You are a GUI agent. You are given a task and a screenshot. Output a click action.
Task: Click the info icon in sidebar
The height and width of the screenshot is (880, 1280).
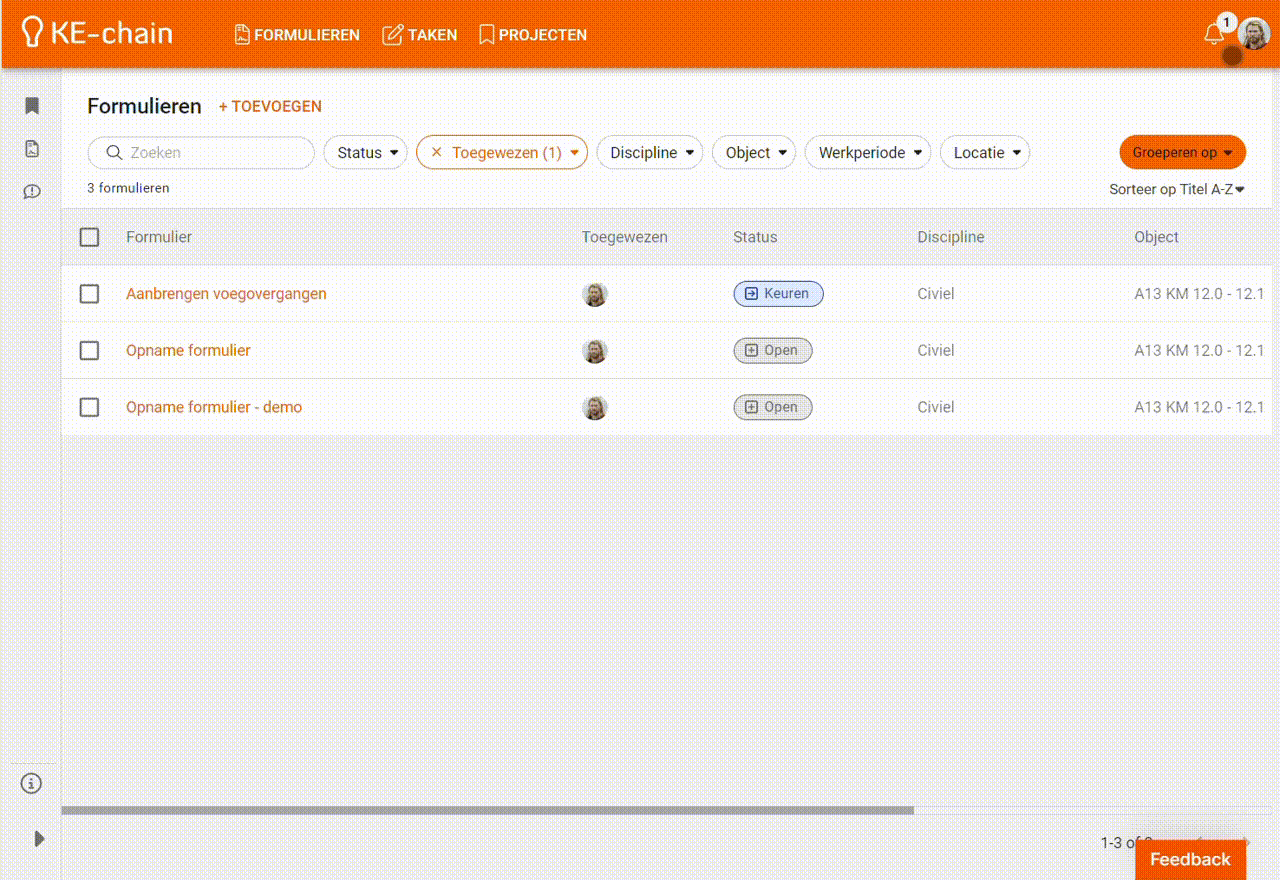tap(32, 783)
